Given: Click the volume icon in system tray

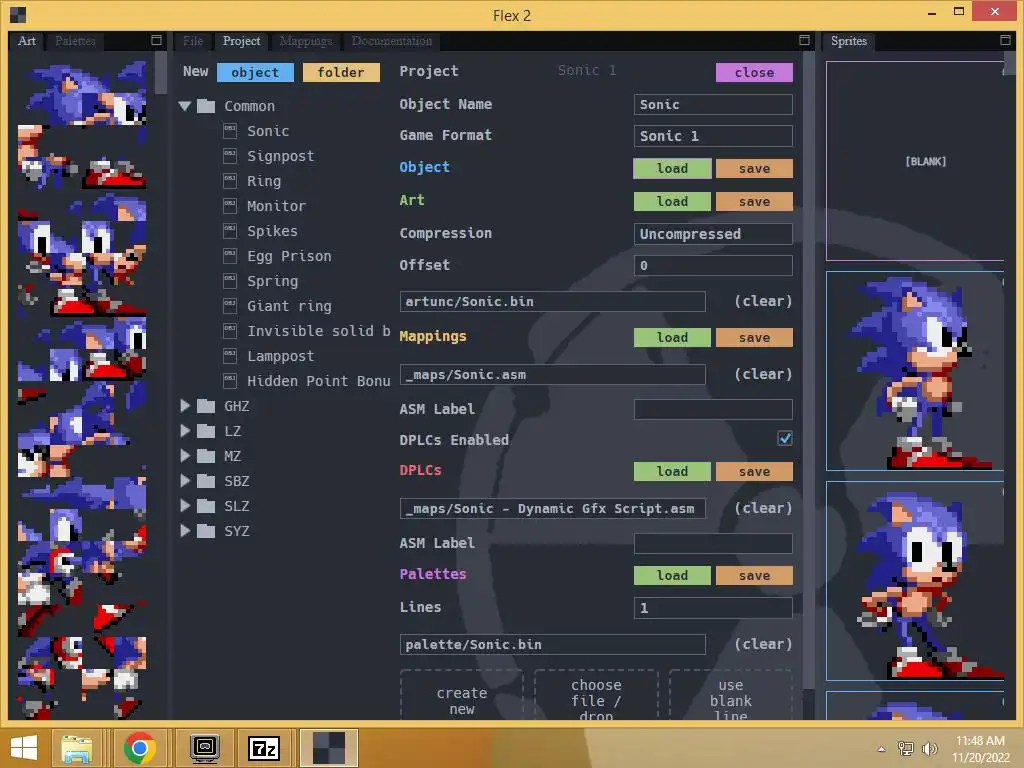Looking at the screenshot, I should pyautogui.click(x=929, y=748).
